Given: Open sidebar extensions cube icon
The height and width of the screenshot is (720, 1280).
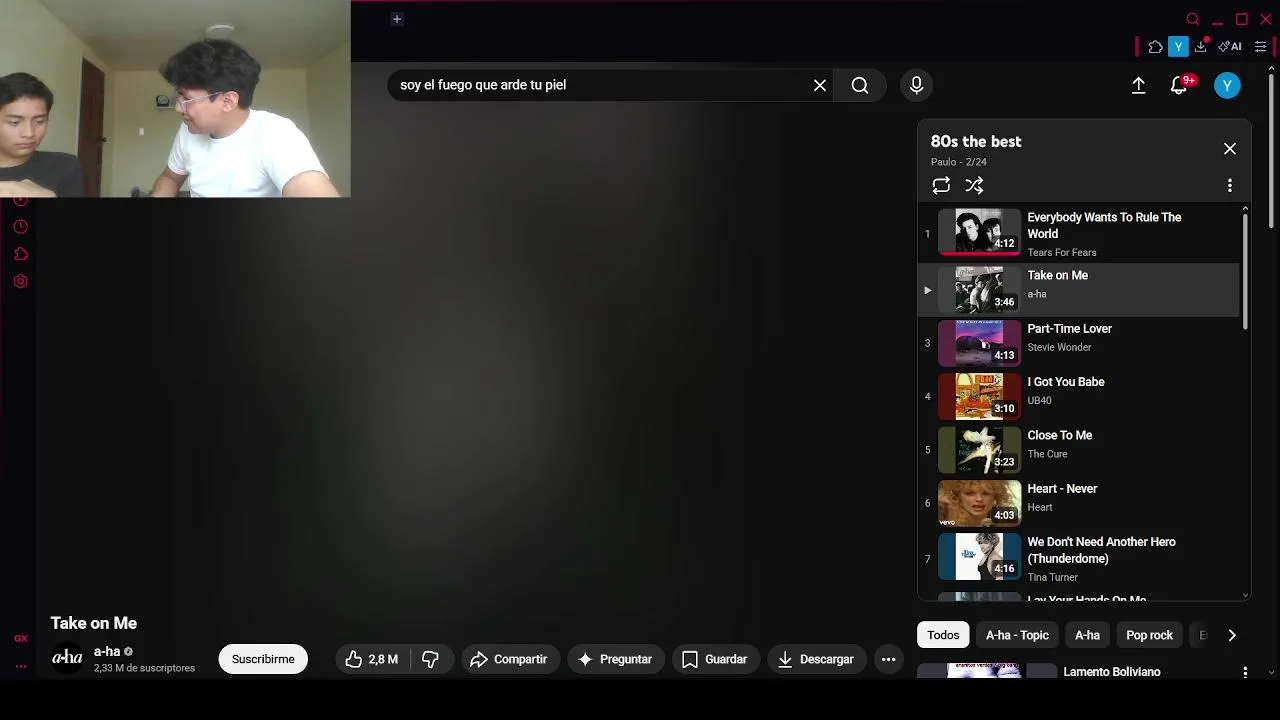Looking at the screenshot, I should click(x=20, y=254).
